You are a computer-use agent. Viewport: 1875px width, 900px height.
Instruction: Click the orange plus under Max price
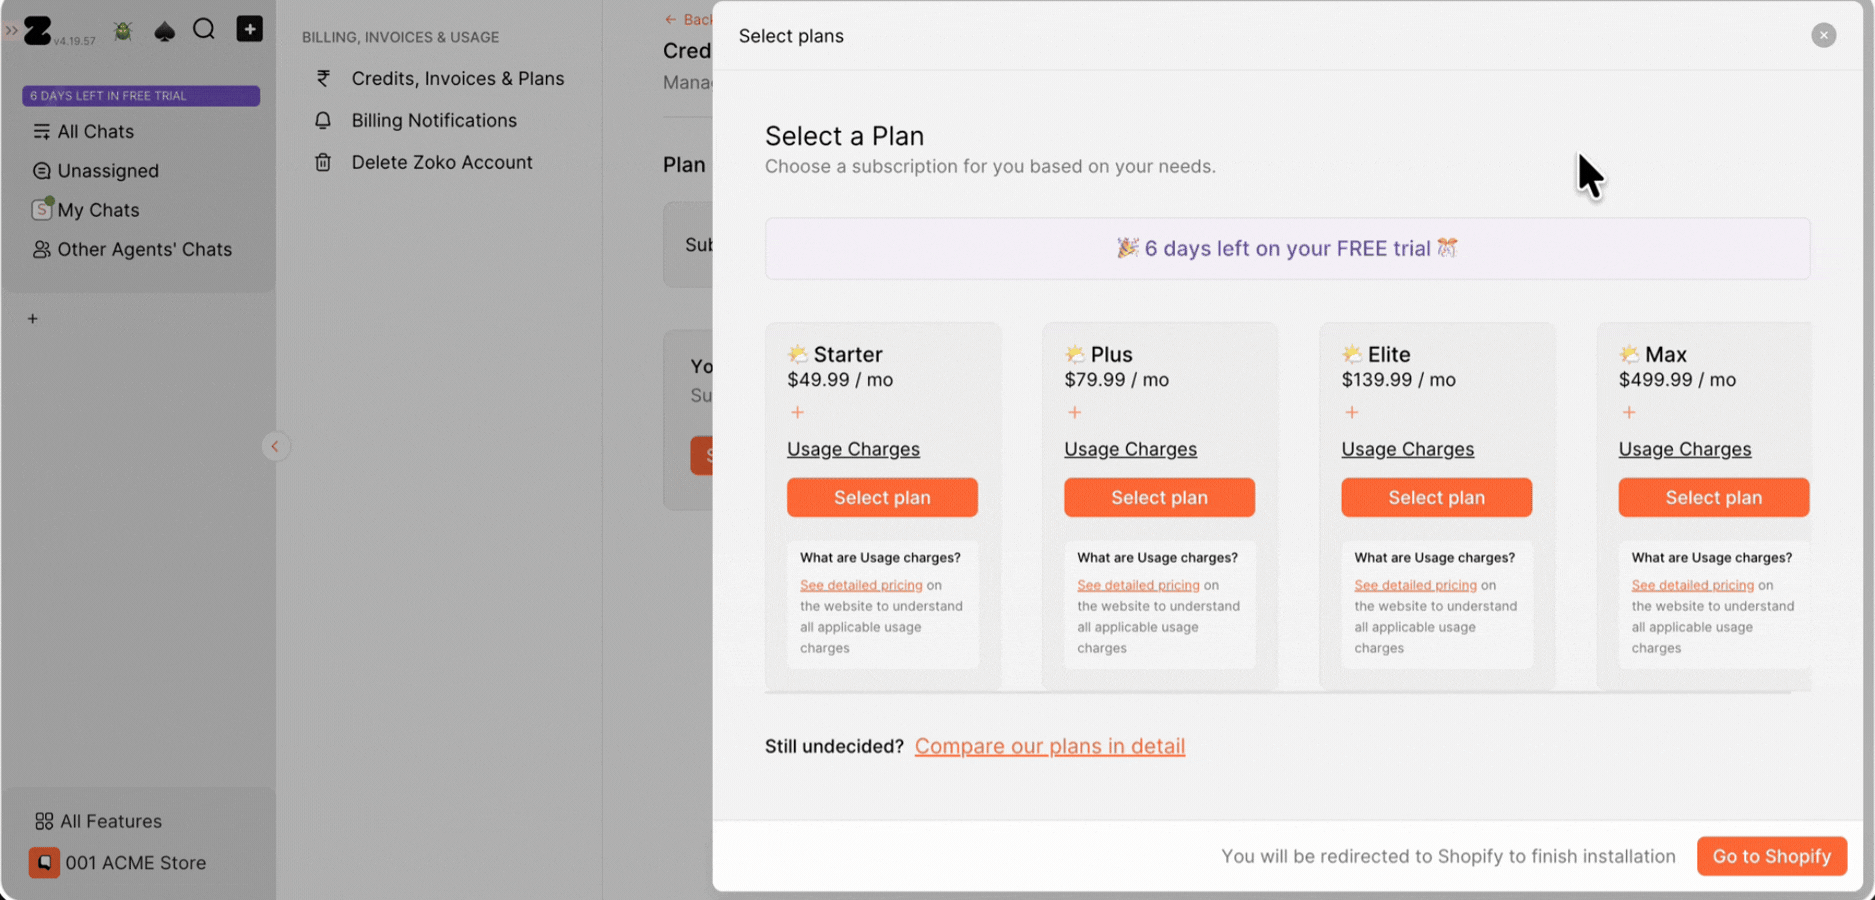1628,412
